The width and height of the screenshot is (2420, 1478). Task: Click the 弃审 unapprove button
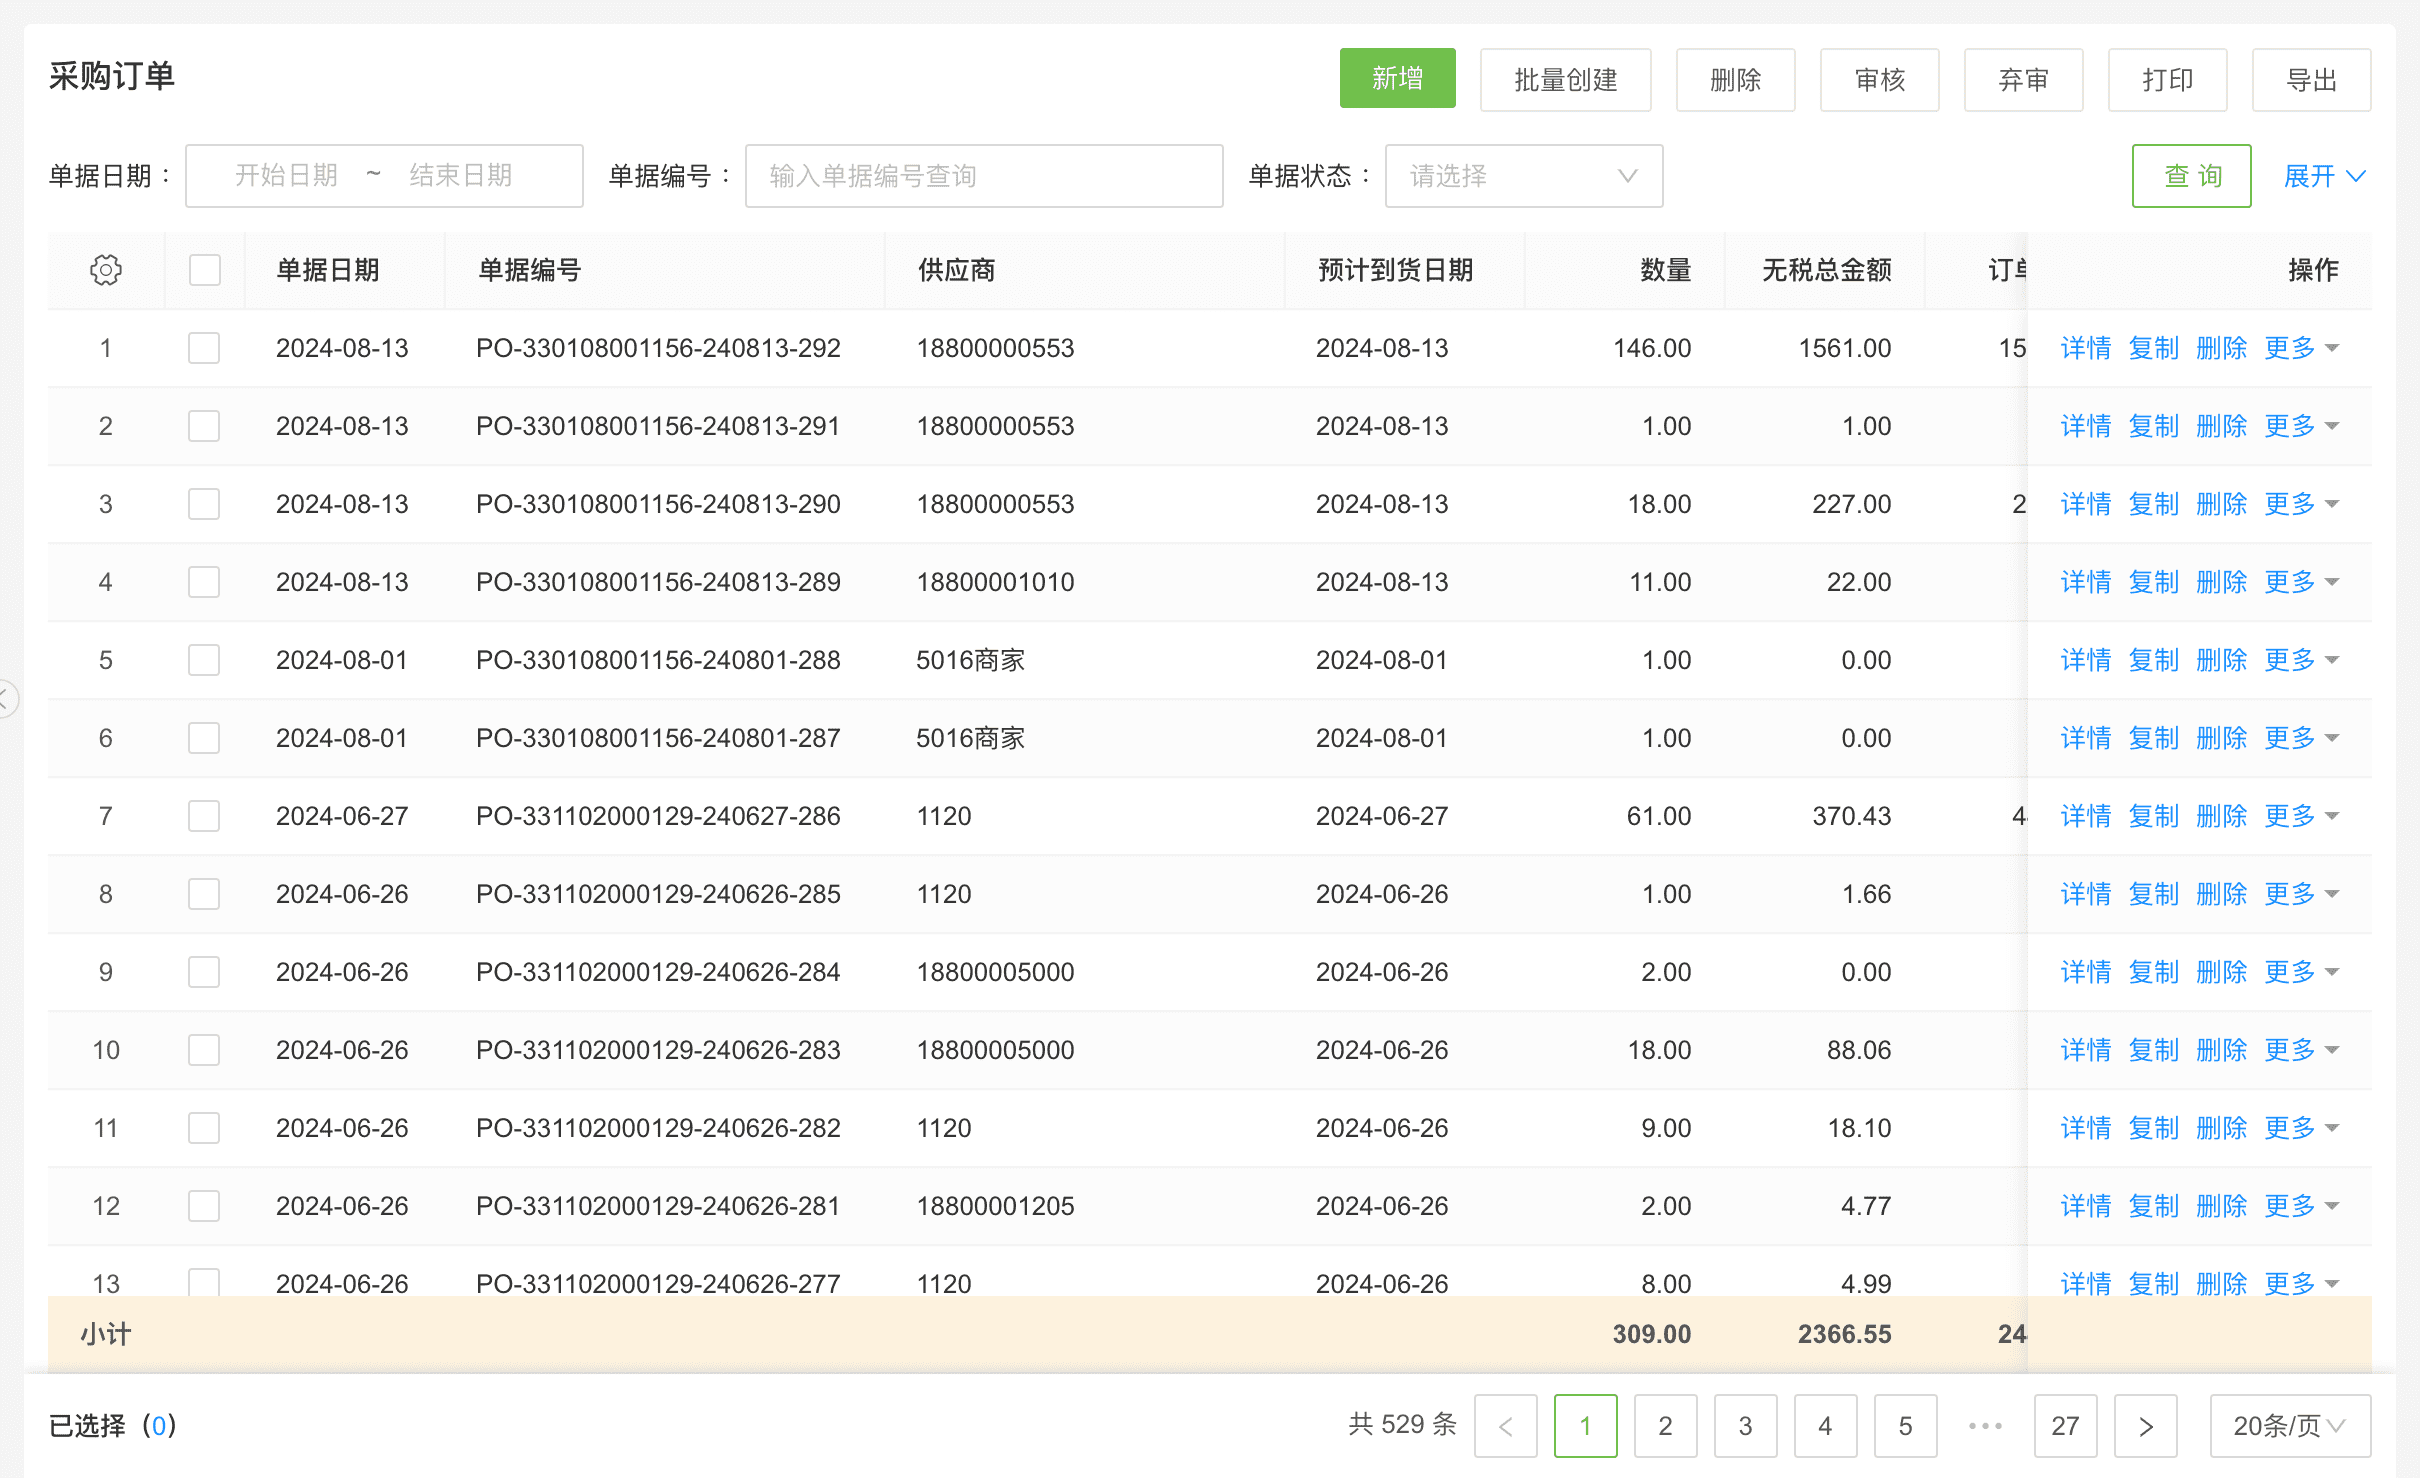click(x=2023, y=80)
